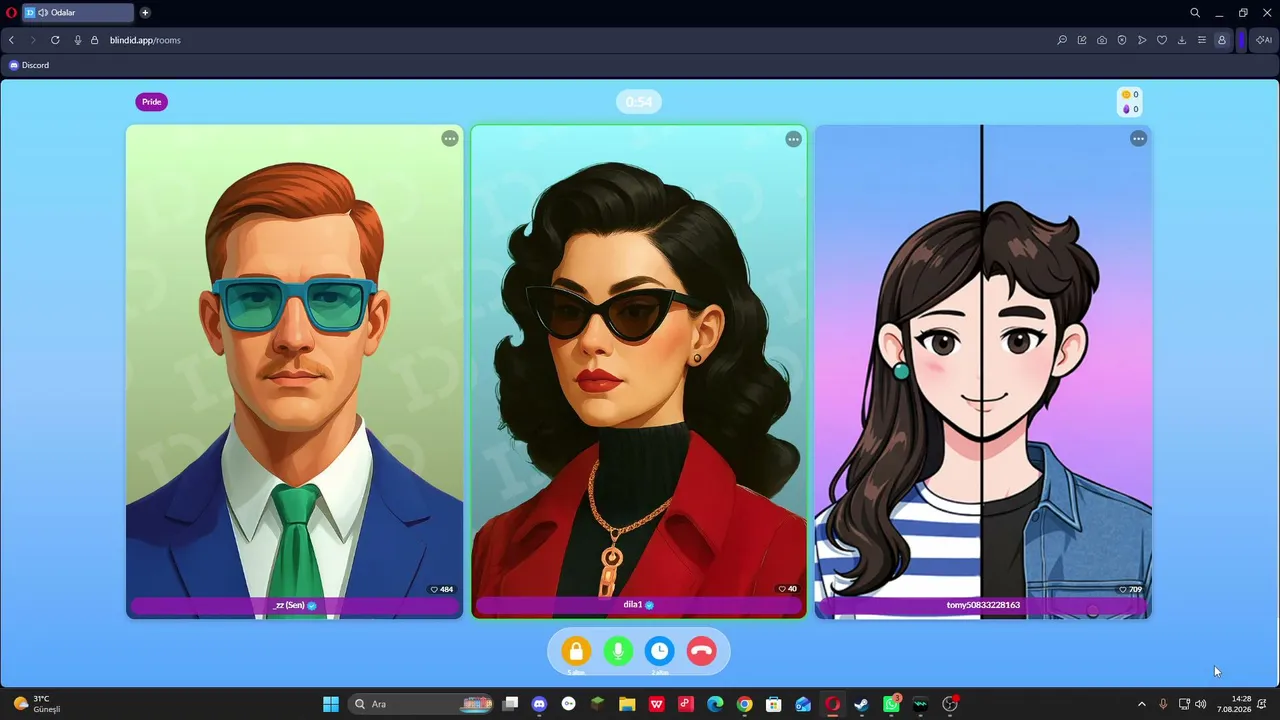Search tabs with the title bar magnifier

[1195, 13]
